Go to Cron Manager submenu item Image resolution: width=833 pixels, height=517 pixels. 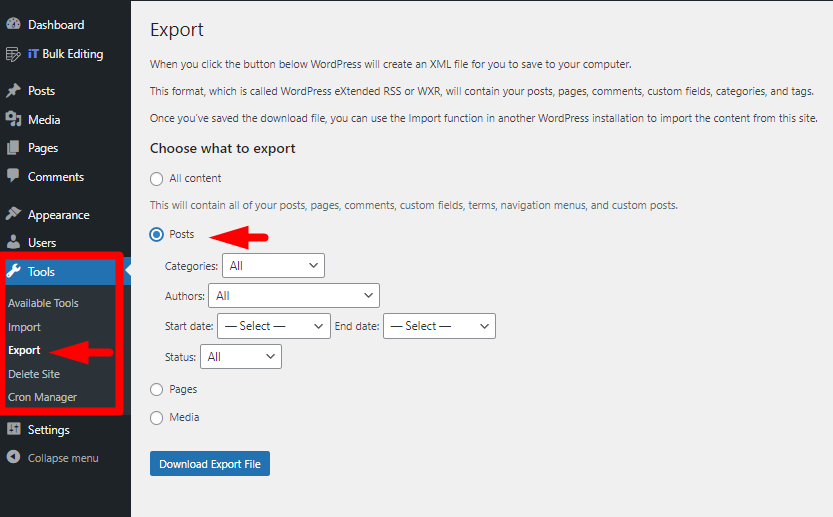pos(42,397)
